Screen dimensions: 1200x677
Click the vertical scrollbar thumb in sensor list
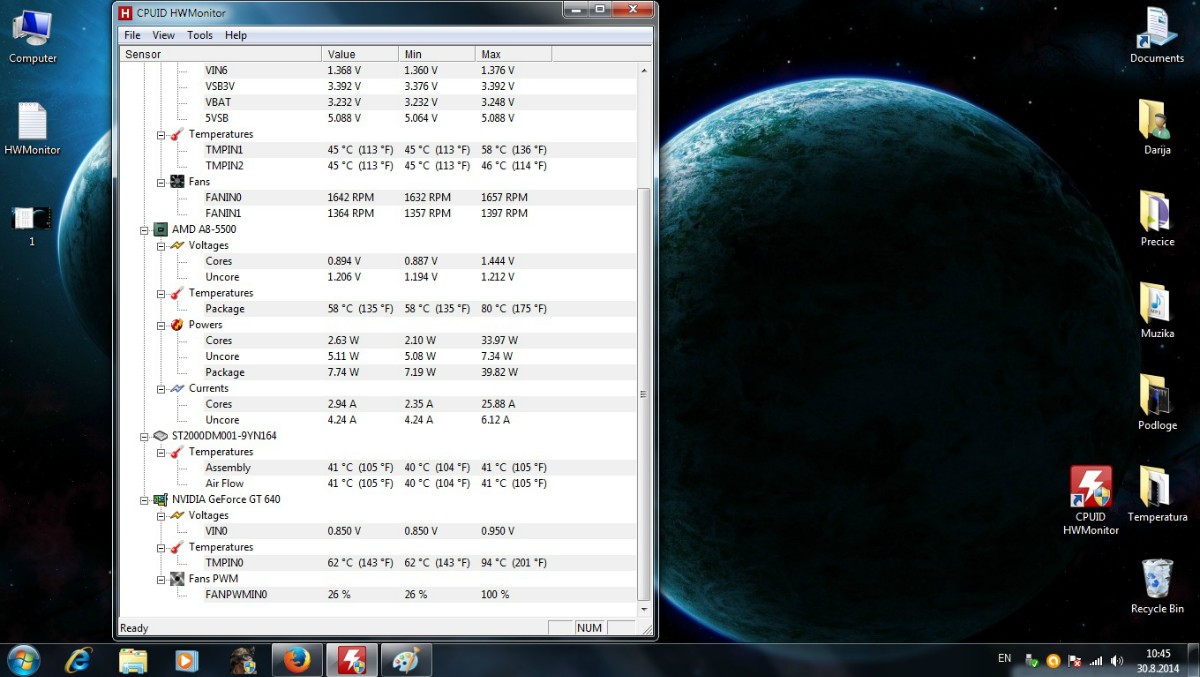[644, 394]
